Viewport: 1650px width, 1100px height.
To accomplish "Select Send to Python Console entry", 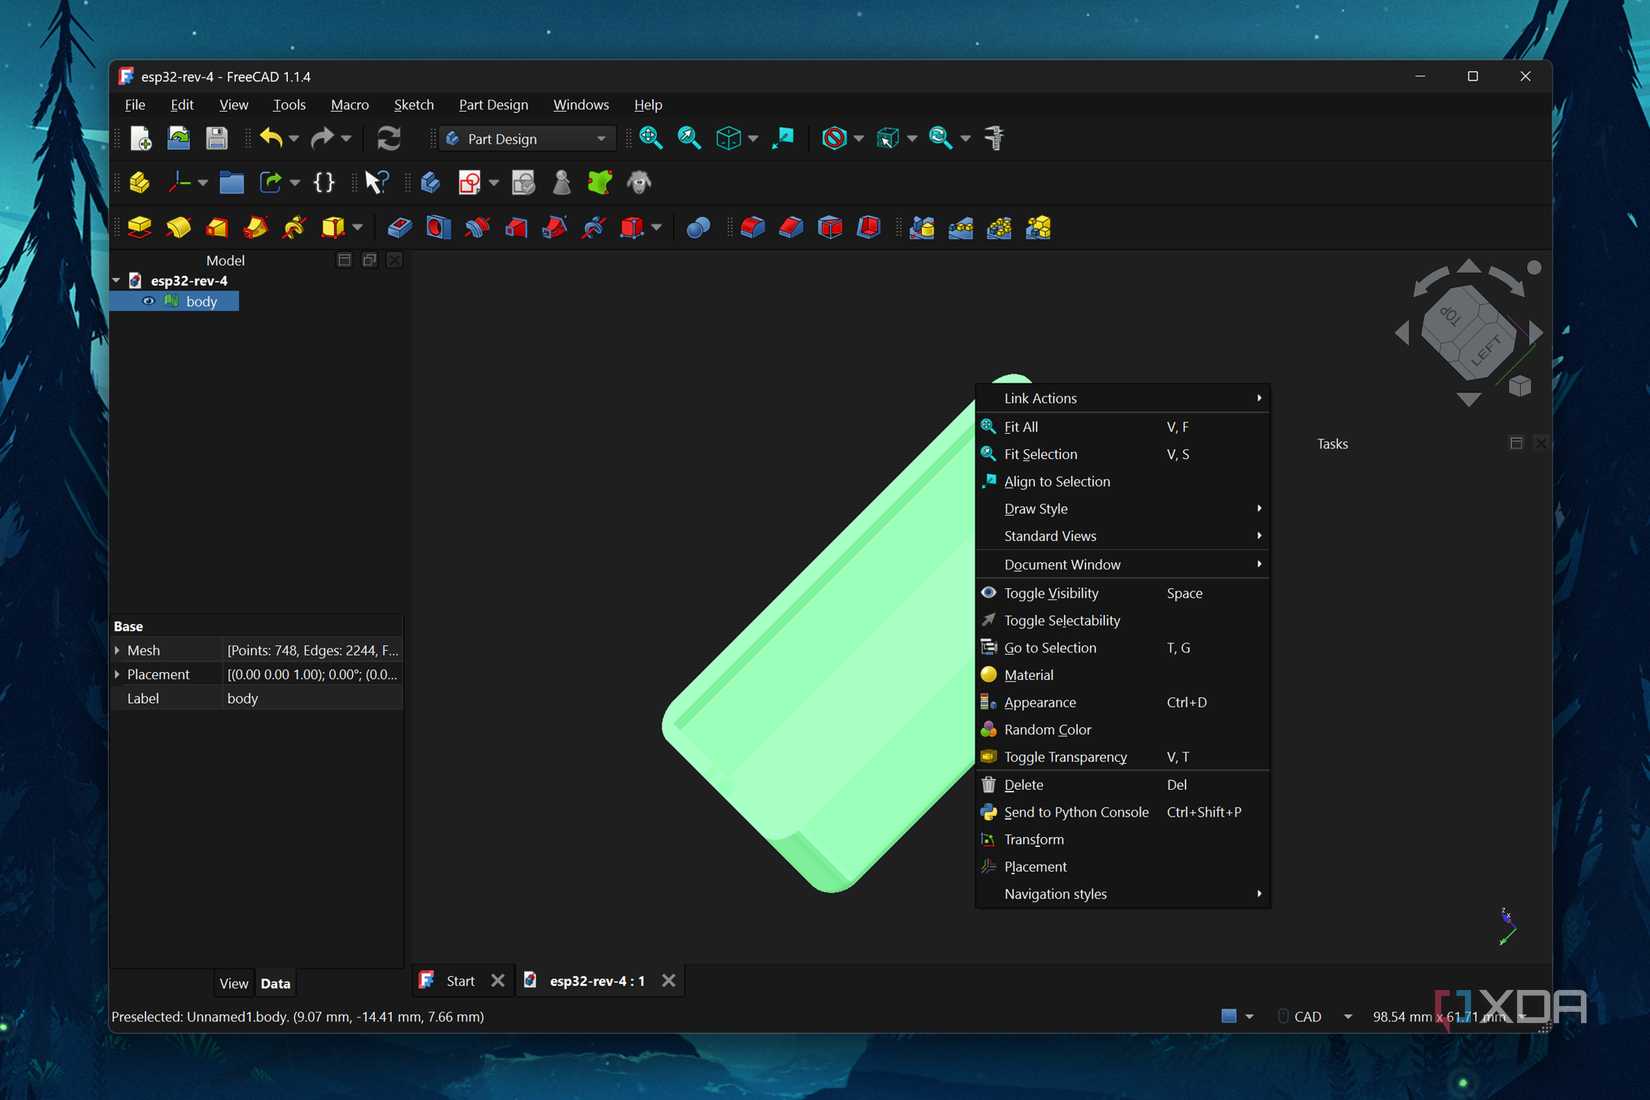I will click(x=1123, y=812).
